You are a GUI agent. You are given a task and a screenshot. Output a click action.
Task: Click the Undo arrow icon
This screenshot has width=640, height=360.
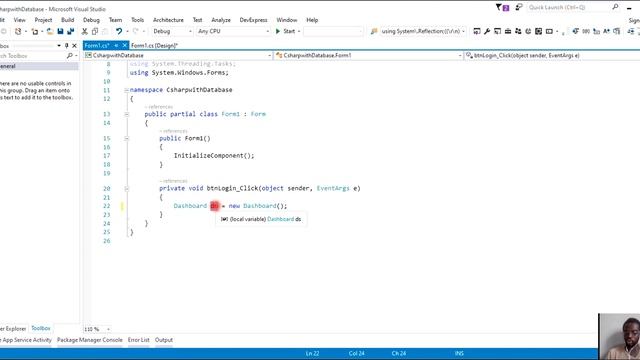click(x=119, y=31)
